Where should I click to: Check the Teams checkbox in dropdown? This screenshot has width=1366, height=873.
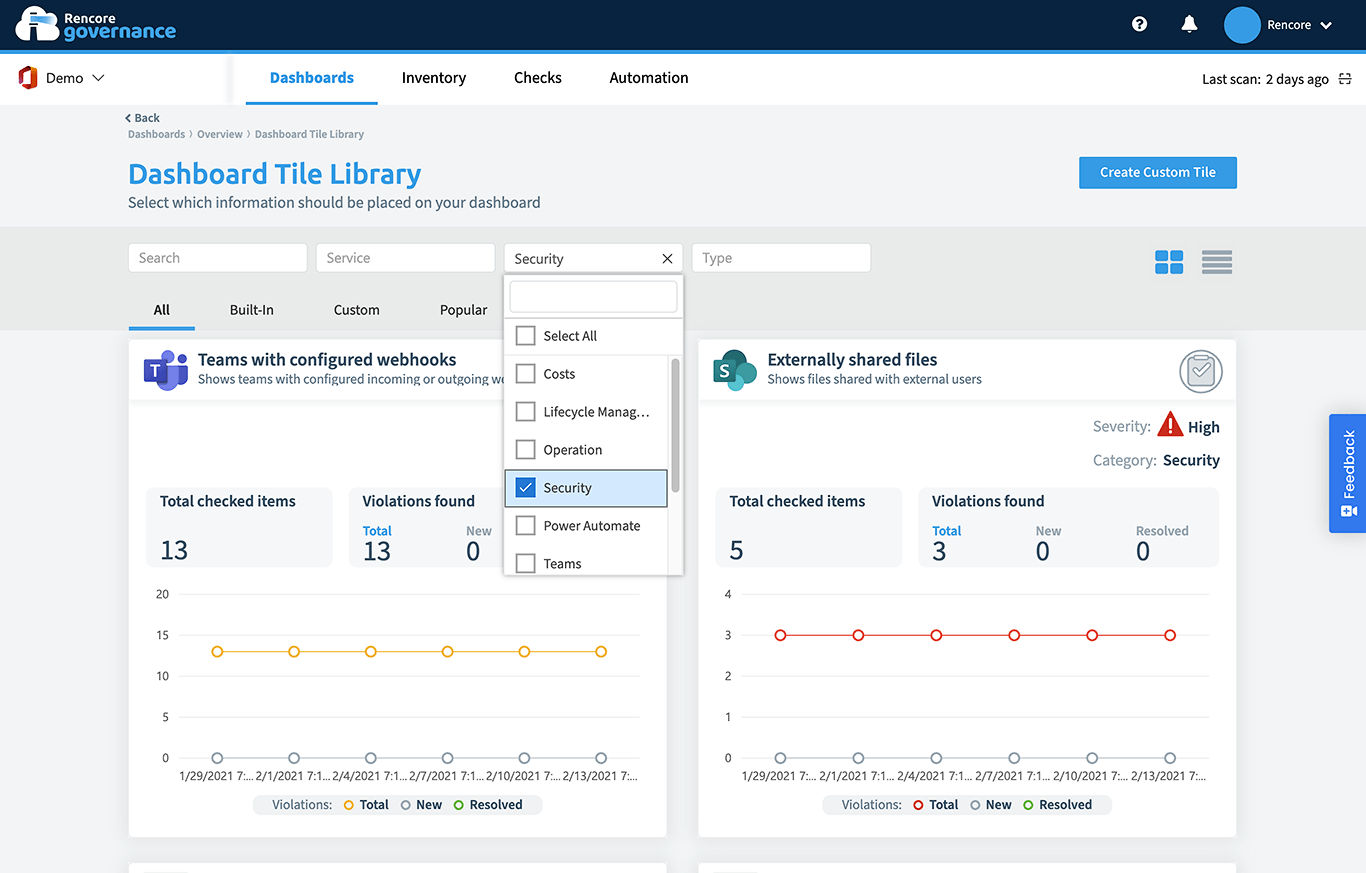click(525, 564)
